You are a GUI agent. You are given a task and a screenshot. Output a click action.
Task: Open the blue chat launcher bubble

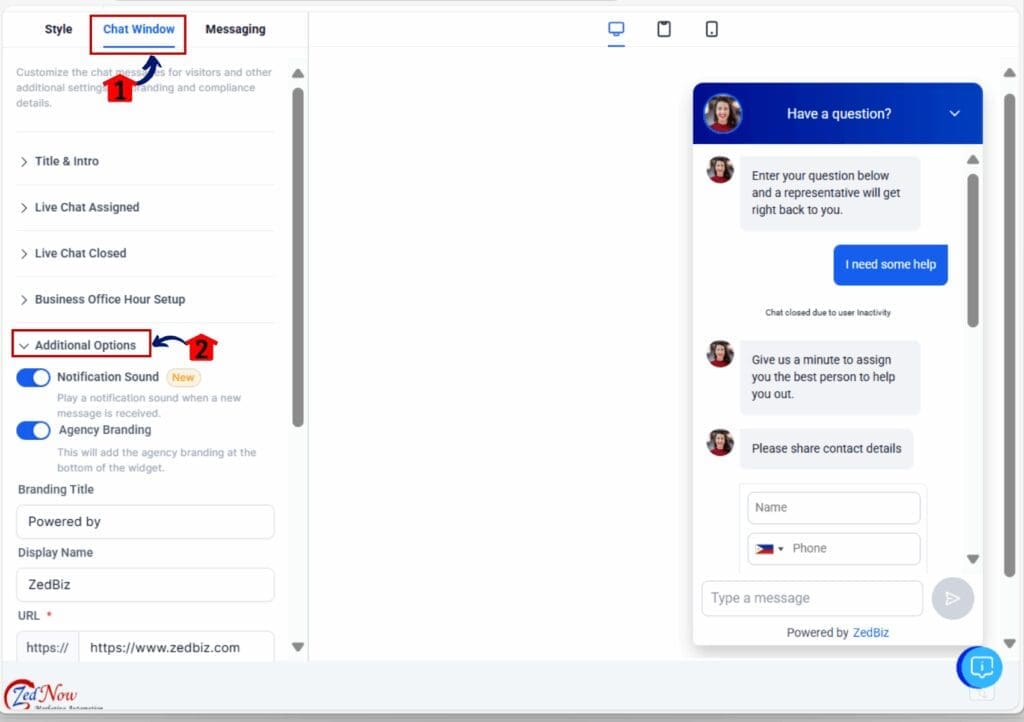981,667
